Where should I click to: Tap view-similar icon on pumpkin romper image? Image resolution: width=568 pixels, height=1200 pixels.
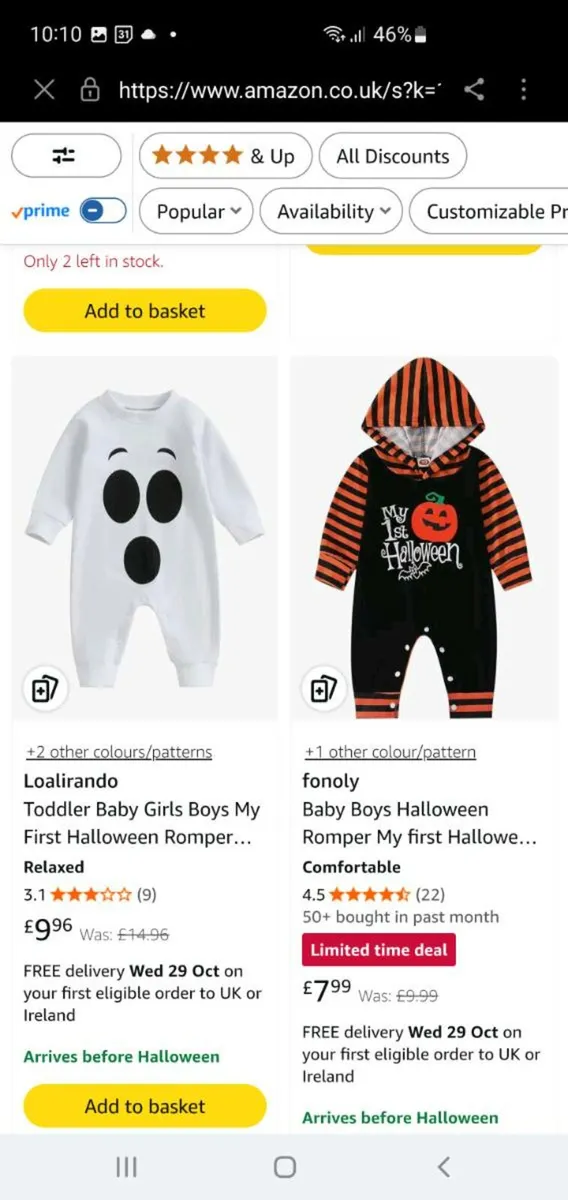[x=321, y=689]
